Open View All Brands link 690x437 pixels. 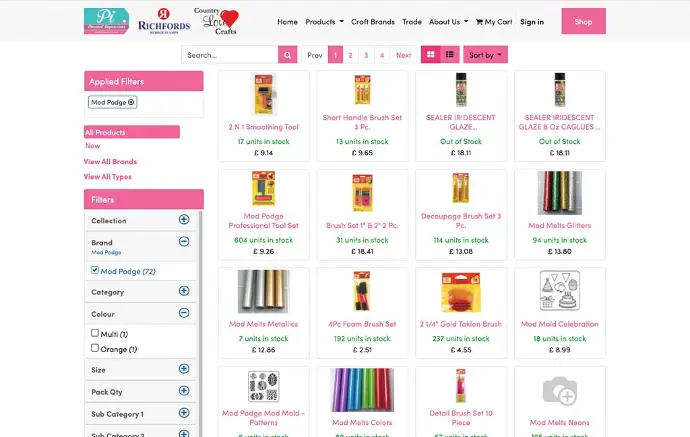[110, 162]
